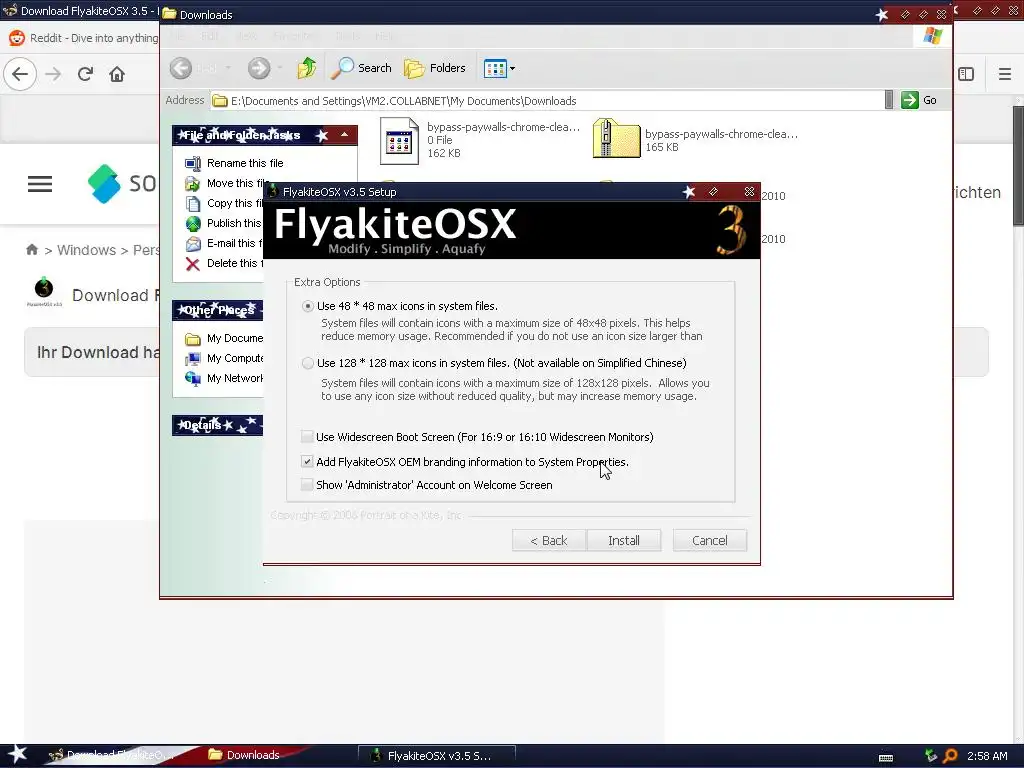
Task: Click the Copy this file icon
Action: click(193, 204)
